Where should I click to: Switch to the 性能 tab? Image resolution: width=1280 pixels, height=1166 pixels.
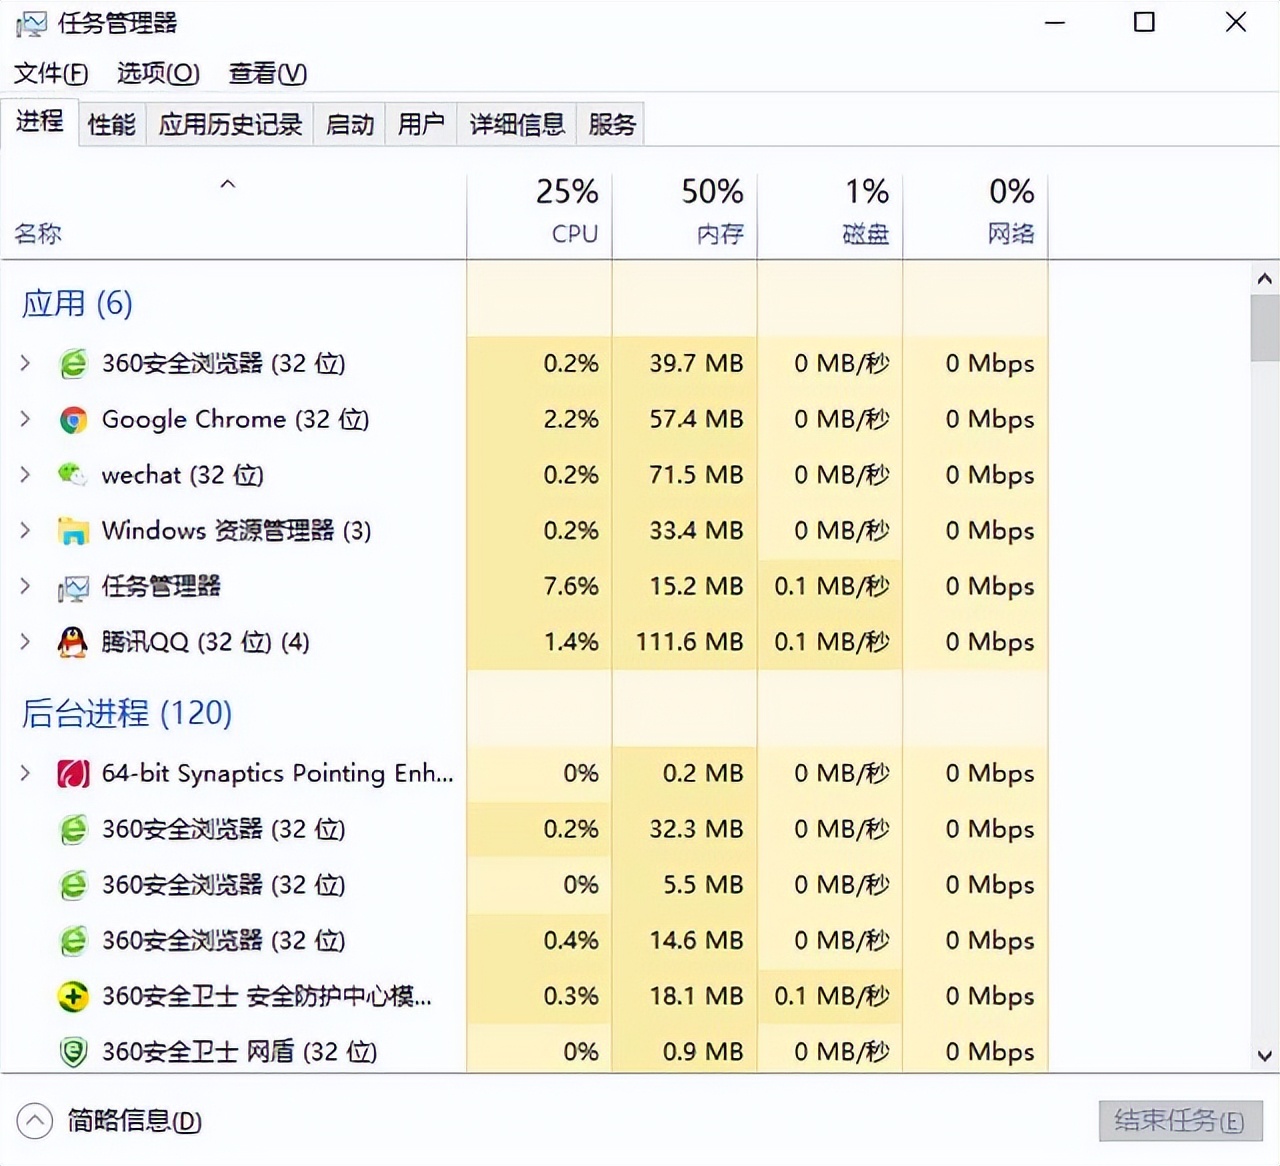(111, 123)
